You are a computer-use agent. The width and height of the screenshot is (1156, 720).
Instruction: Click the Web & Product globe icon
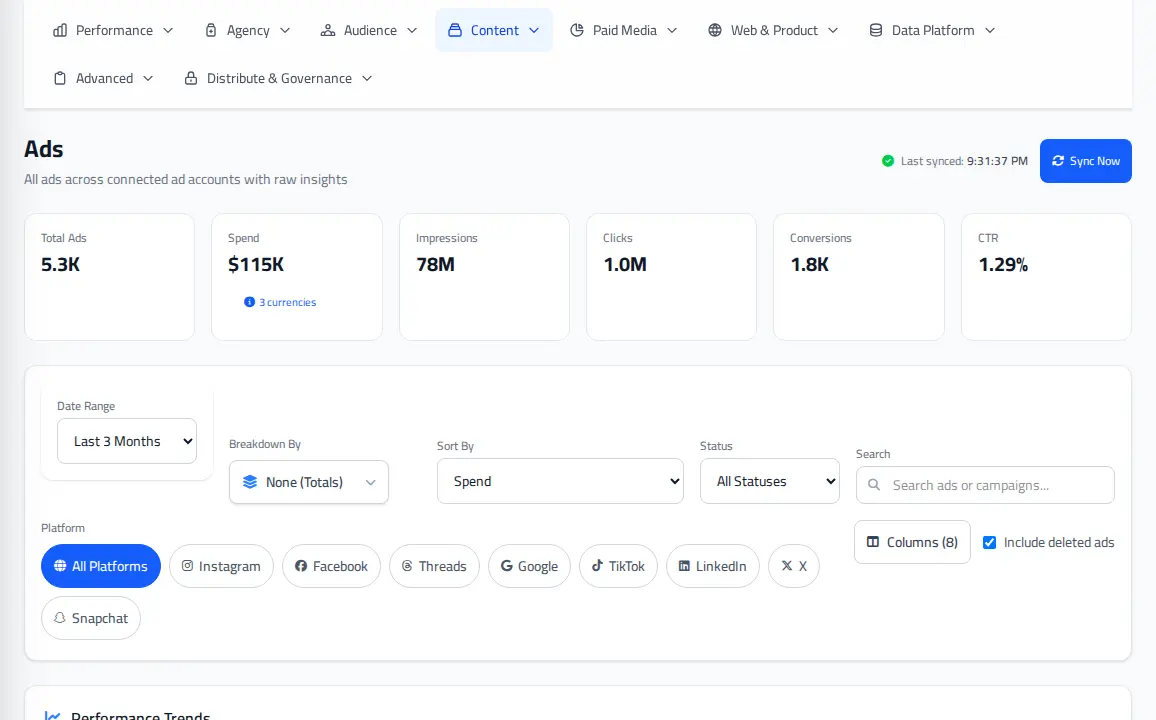point(714,30)
